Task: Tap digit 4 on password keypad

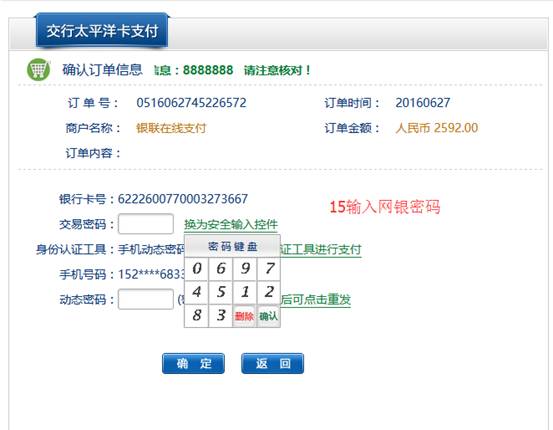Action: pos(197,292)
